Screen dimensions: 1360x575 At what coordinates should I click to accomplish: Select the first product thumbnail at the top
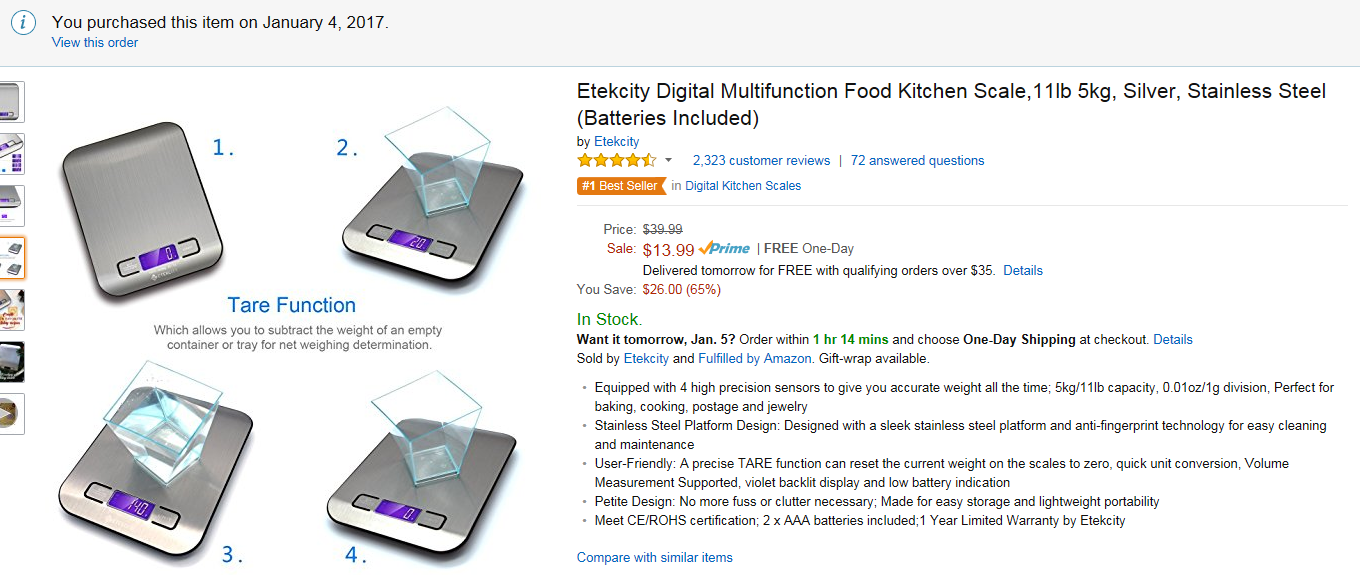(x=11, y=101)
